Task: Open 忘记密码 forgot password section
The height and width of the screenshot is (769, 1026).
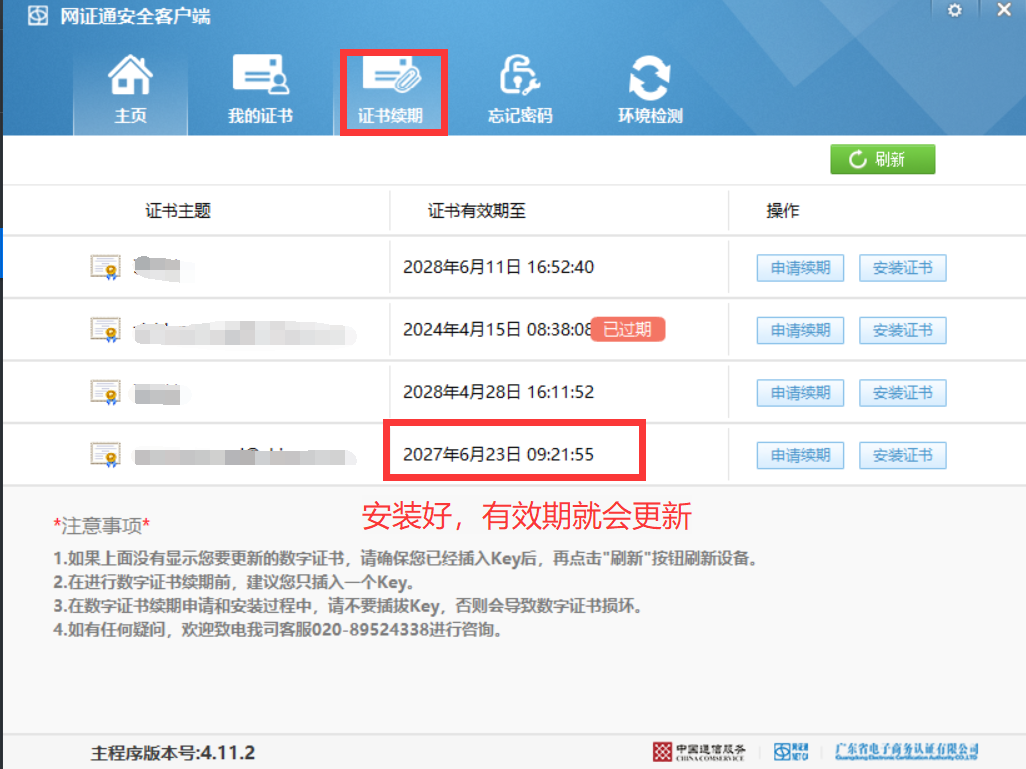Action: coord(519,90)
